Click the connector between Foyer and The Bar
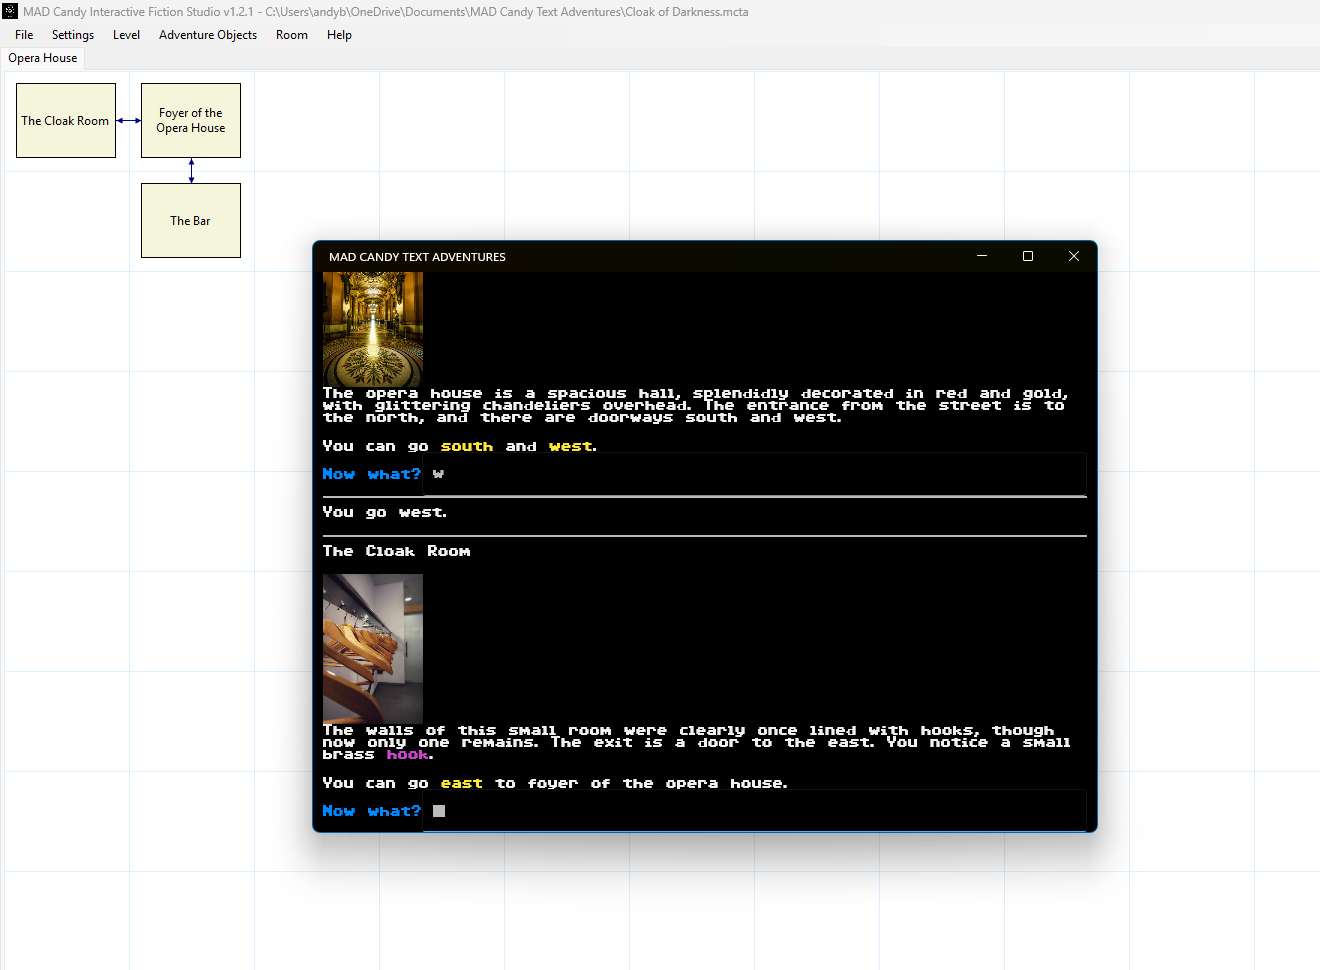 (x=191, y=171)
